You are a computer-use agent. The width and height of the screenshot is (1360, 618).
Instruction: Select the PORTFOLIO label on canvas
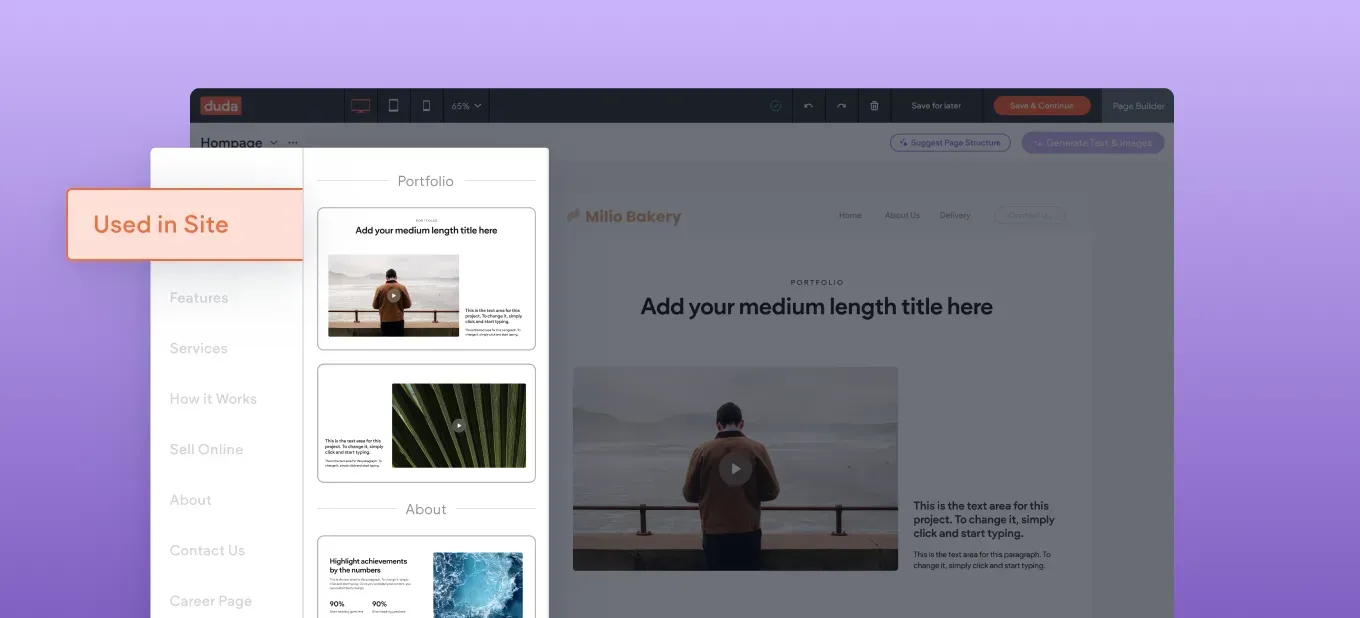[817, 283]
